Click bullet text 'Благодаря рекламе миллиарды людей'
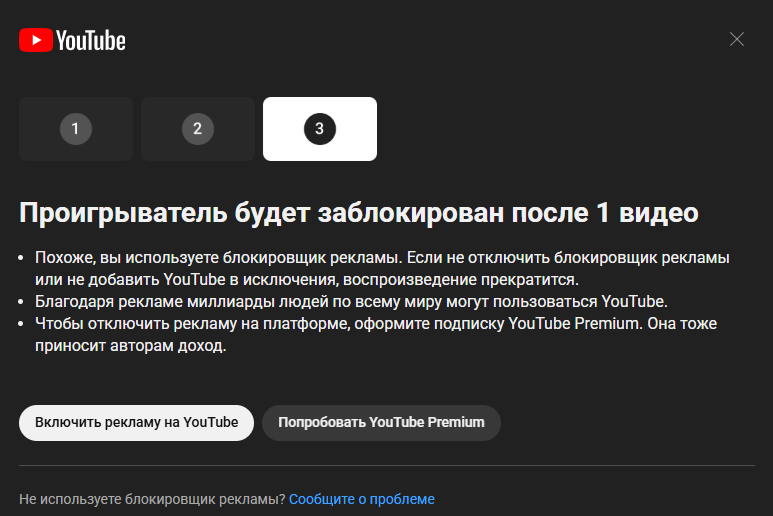 (351, 302)
